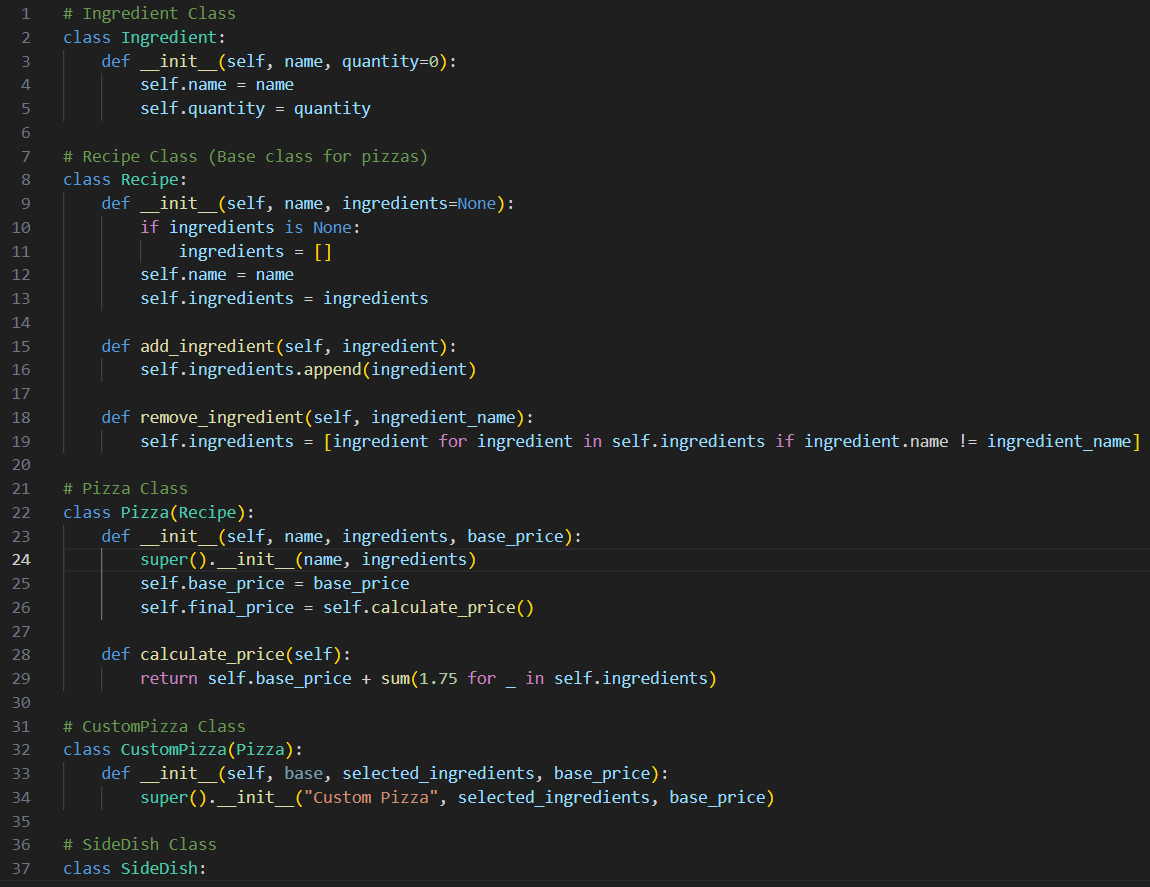The height and width of the screenshot is (887, 1150).
Task: Click 'selected_ingredients' parameter on line 33
Action: pos(438,773)
